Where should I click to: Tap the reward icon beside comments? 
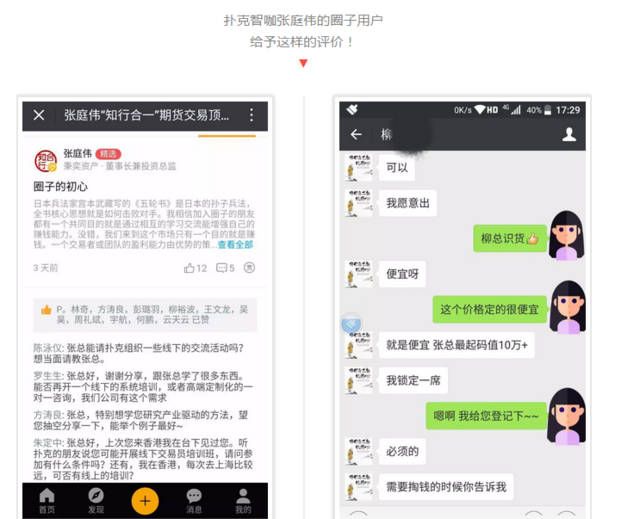pos(249,268)
